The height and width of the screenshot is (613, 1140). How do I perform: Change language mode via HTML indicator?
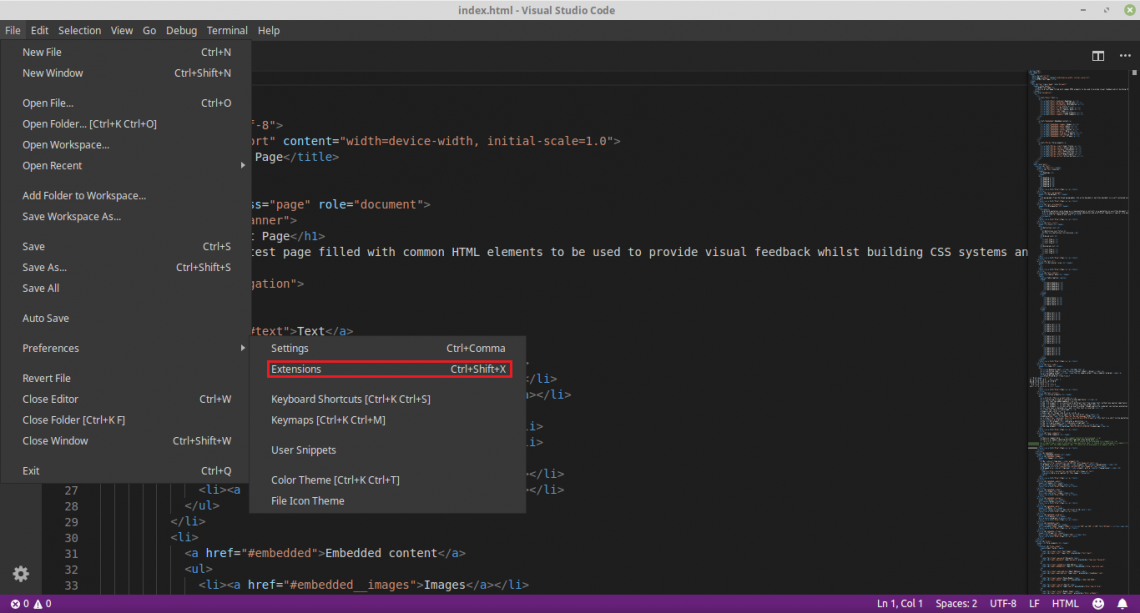pos(1065,603)
